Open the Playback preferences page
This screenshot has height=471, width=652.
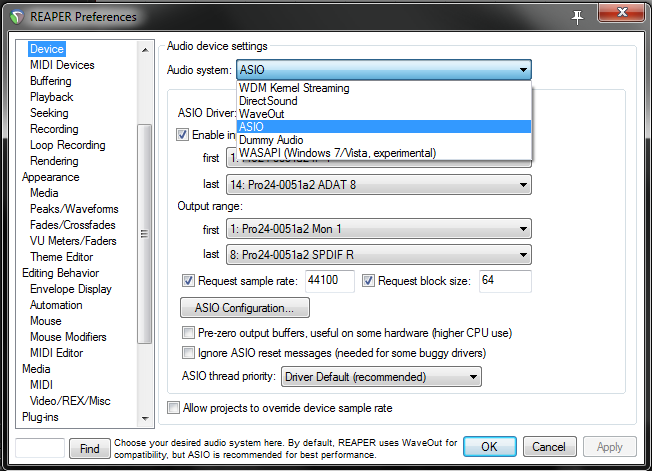point(52,97)
